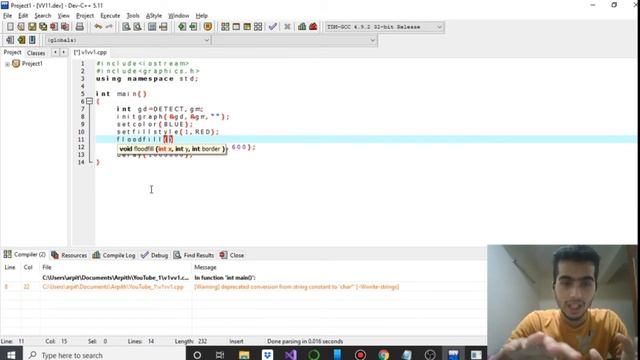Screen dimensions: 640x360
Task: Select the v1vv1.cpp editor tab
Action: (90, 52)
